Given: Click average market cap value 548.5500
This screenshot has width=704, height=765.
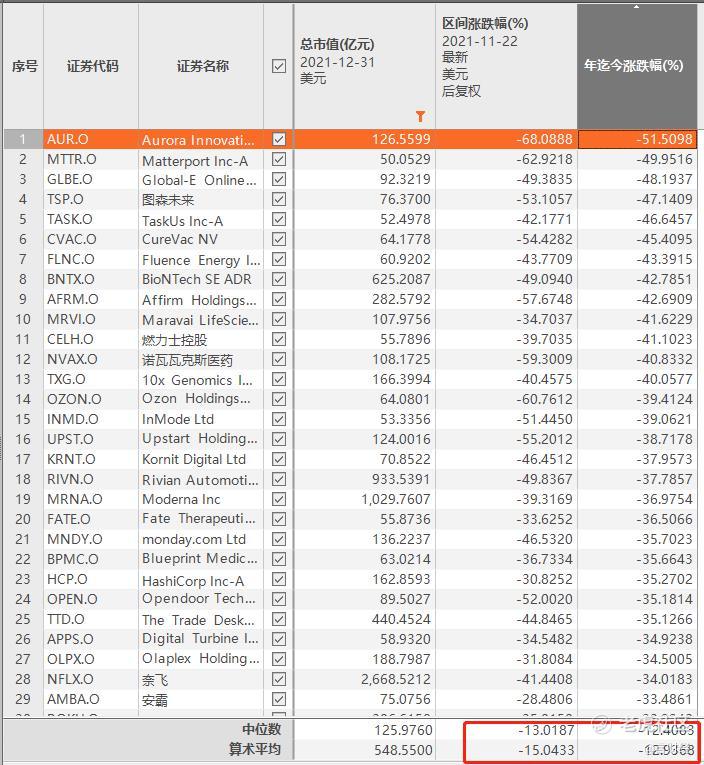Looking at the screenshot, I should tap(403, 749).
